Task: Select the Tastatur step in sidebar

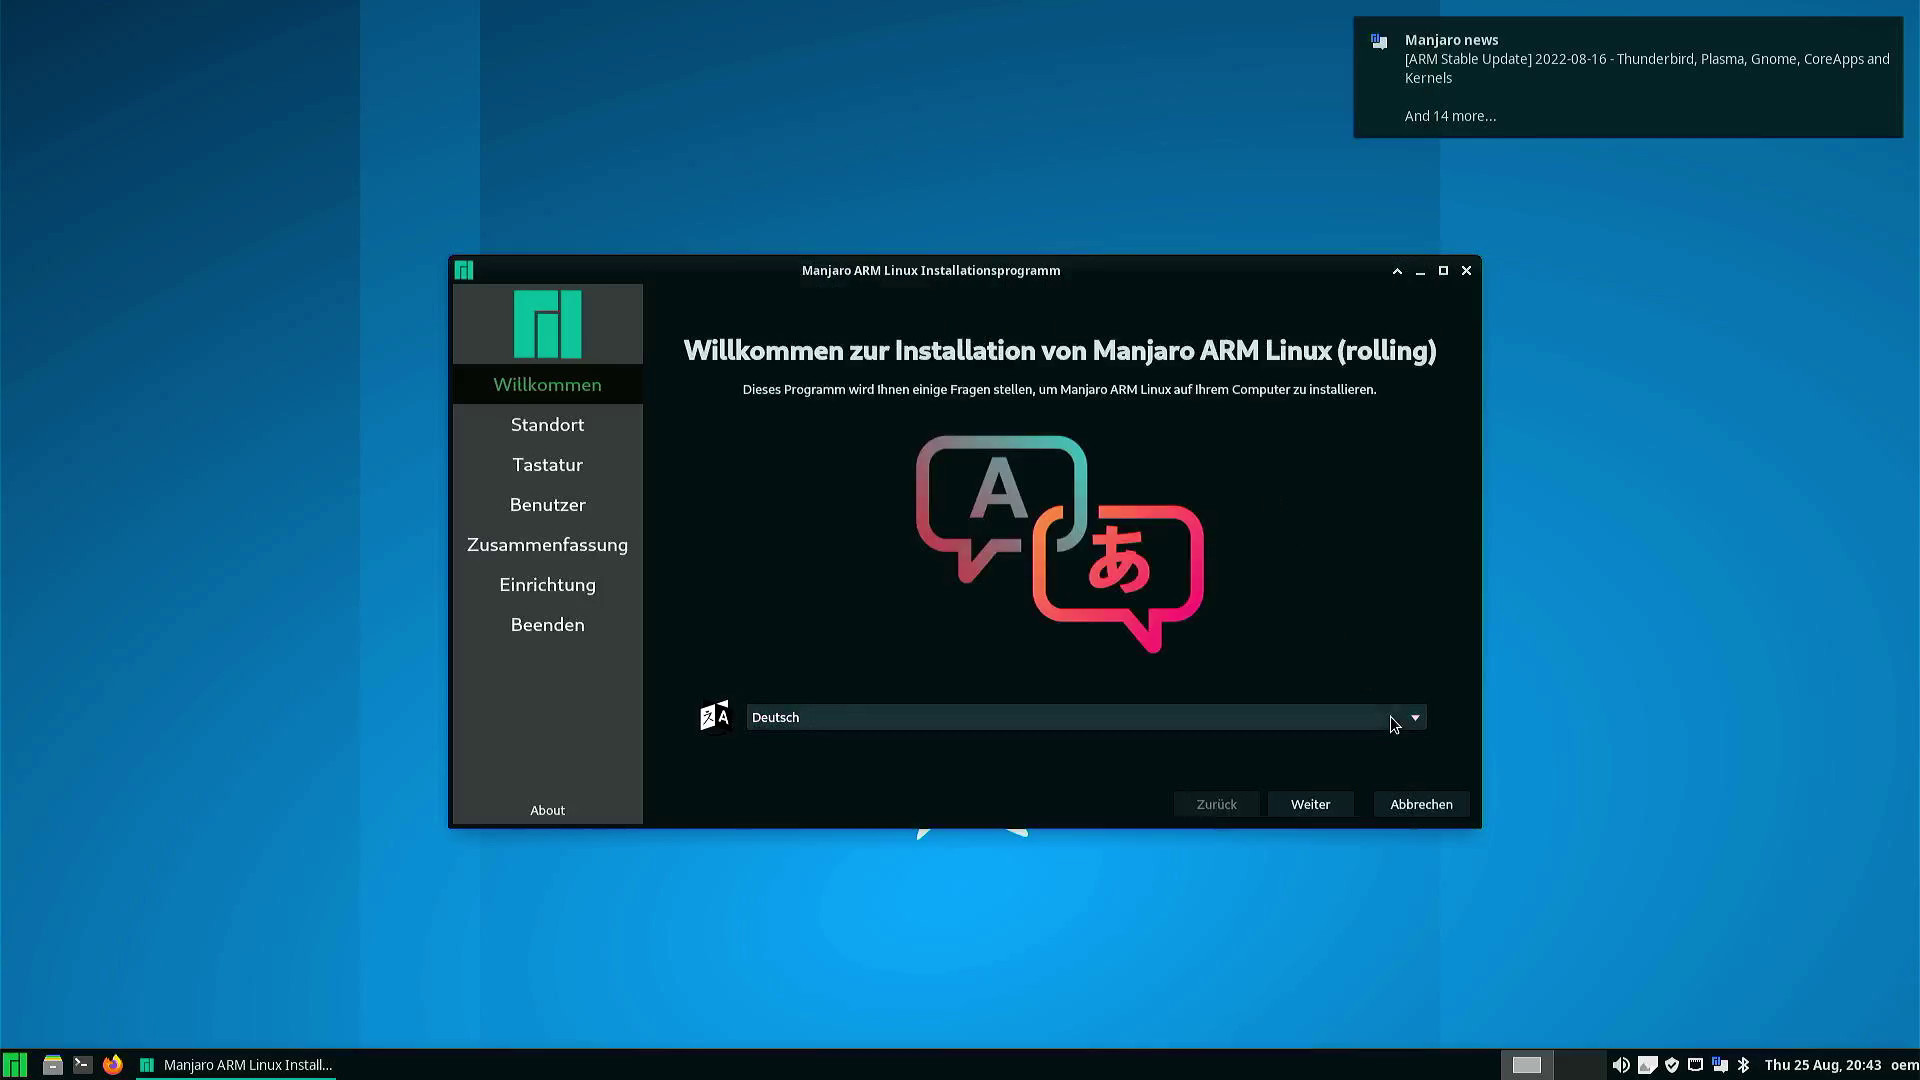Action: [547, 465]
